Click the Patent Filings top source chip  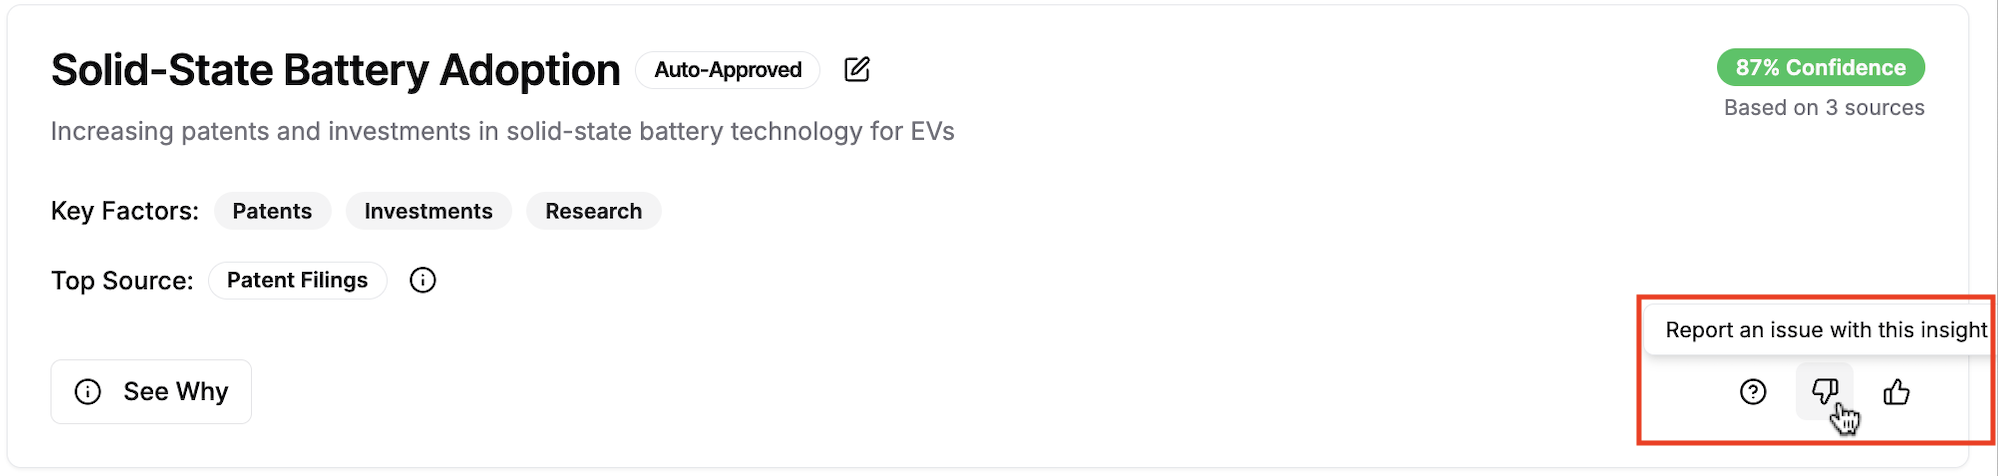tap(297, 280)
